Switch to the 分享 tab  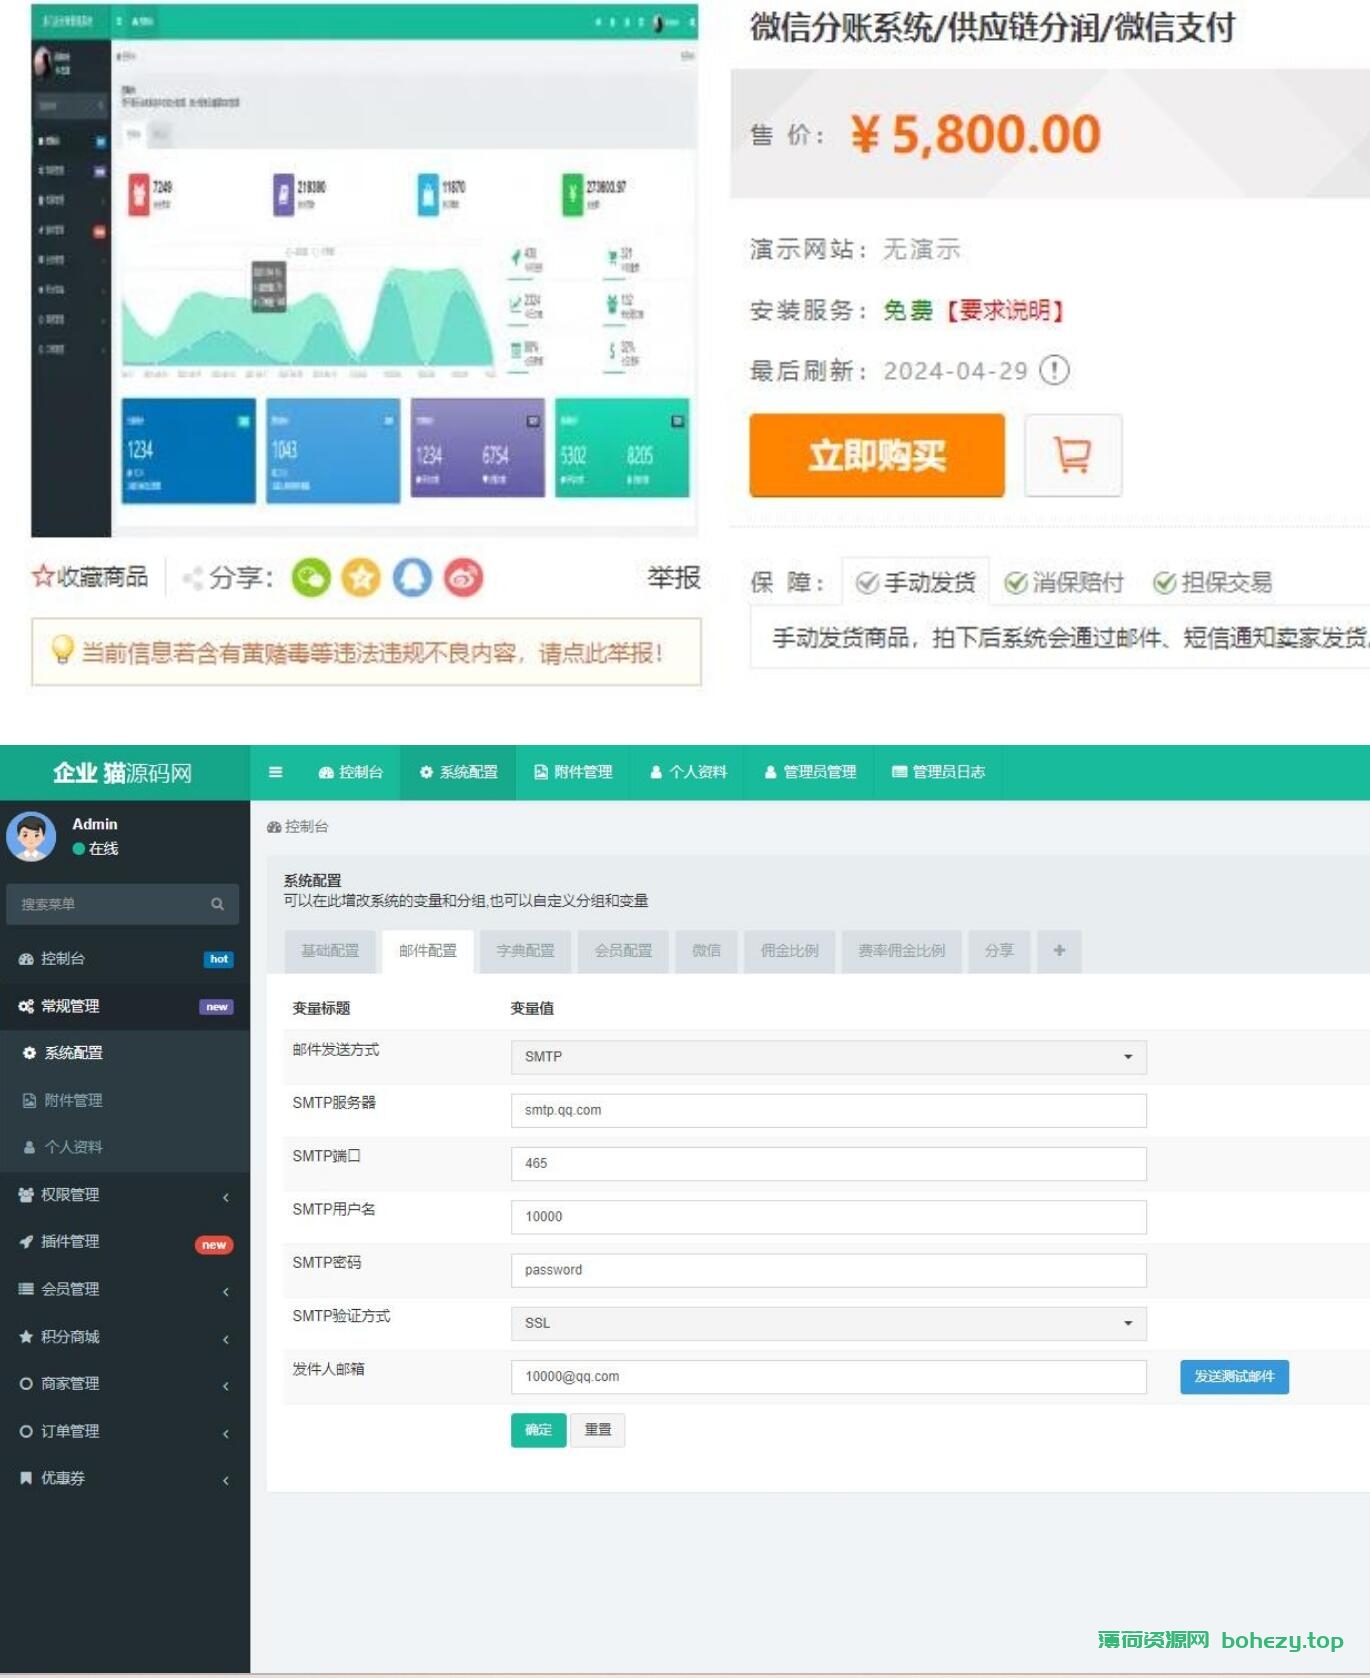999,950
